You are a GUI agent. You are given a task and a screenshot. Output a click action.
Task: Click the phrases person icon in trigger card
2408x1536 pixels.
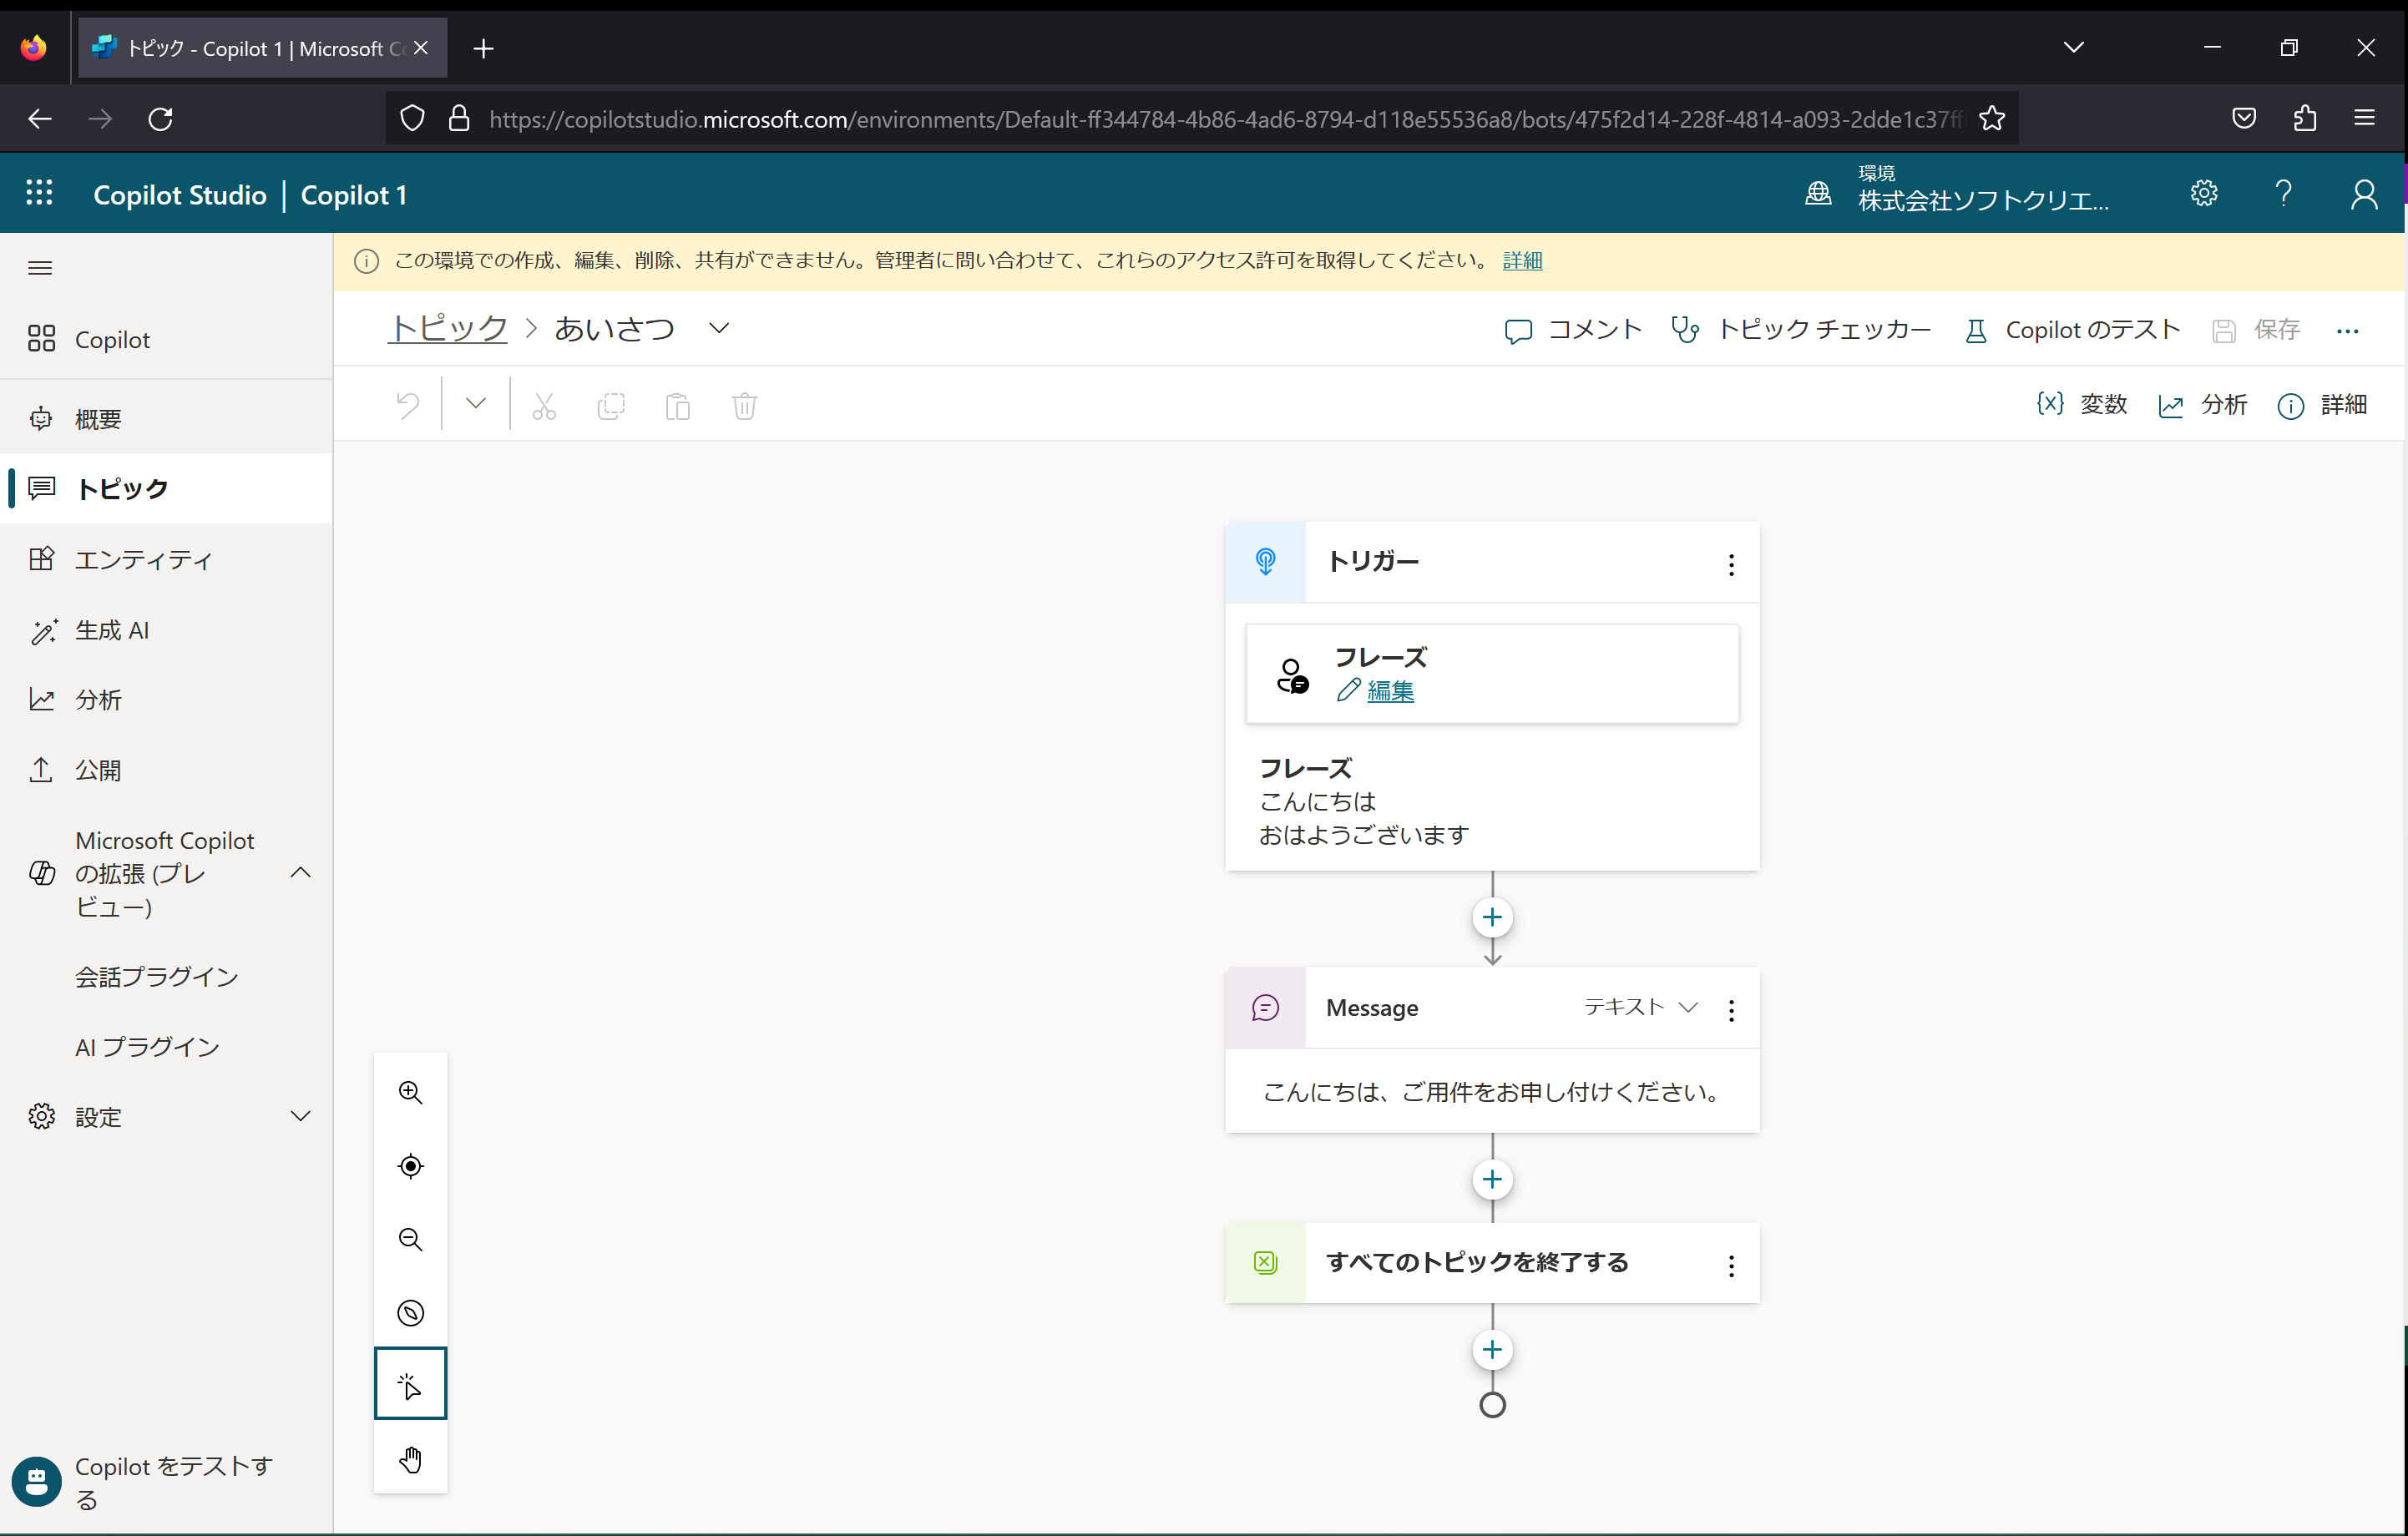tap(1292, 676)
